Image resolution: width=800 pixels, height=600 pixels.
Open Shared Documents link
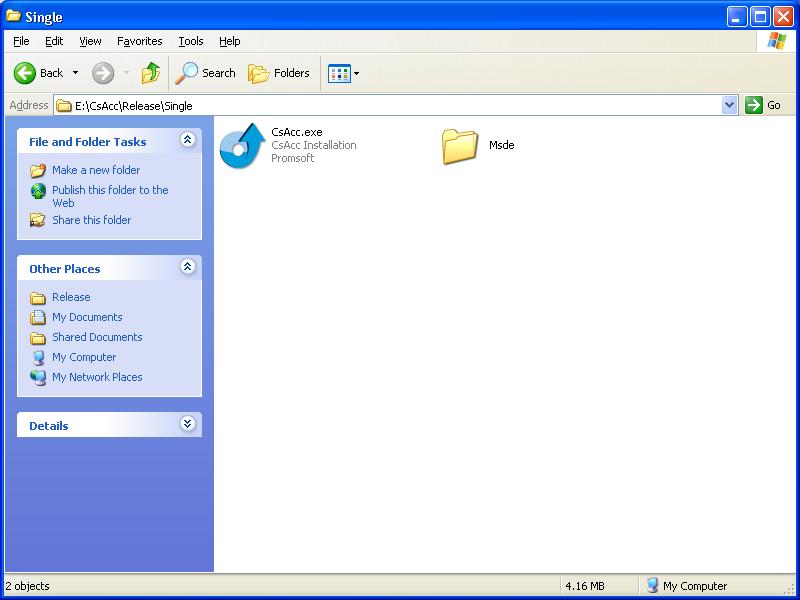97,337
